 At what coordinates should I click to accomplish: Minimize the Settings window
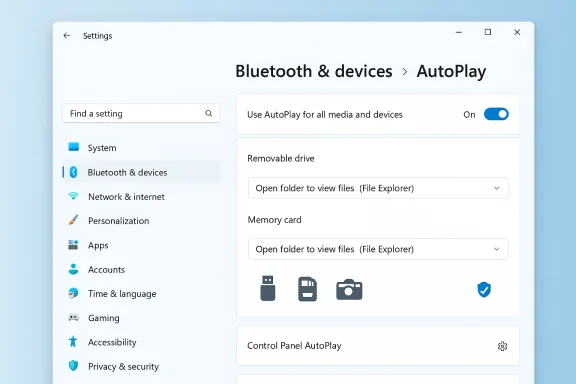pos(459,32)
